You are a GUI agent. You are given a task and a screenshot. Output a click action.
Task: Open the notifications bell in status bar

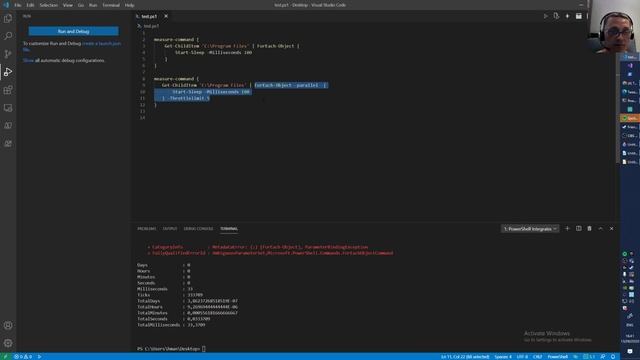coord(613,356)
